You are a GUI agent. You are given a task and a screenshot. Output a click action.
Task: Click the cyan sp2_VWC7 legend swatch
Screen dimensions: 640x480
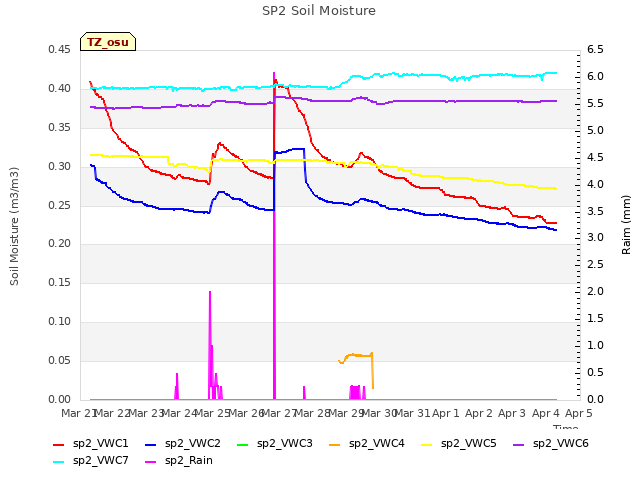59,462
